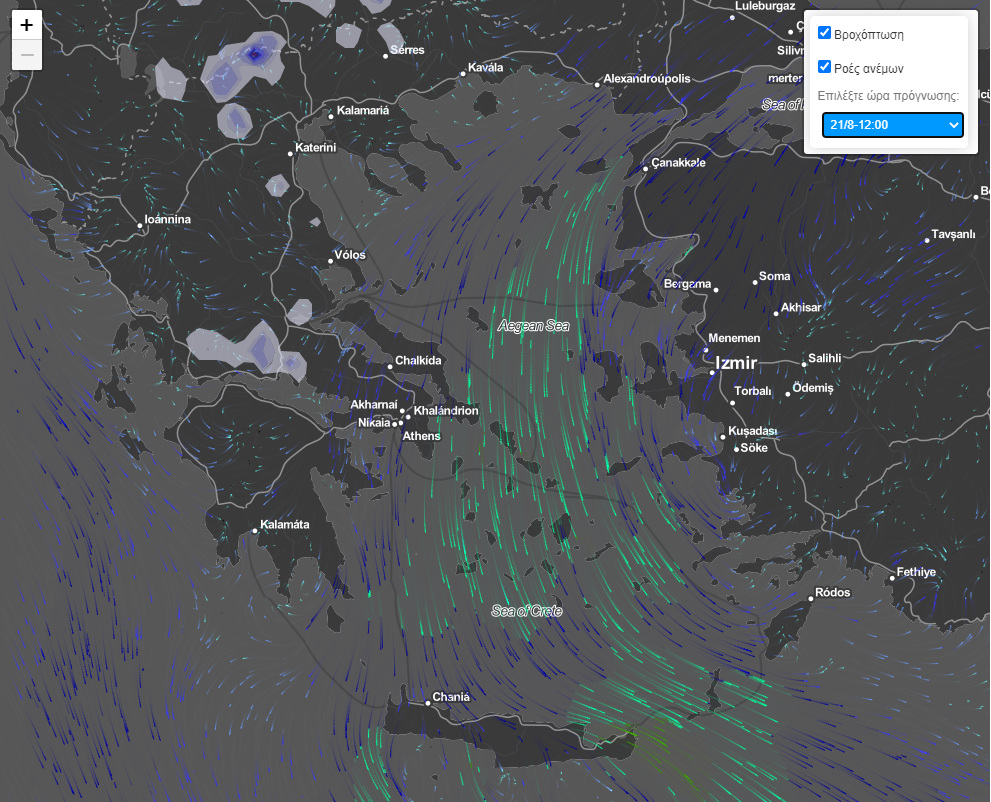Click the Fethiye city marker
The image size is (991, 802).
point(892,578)
